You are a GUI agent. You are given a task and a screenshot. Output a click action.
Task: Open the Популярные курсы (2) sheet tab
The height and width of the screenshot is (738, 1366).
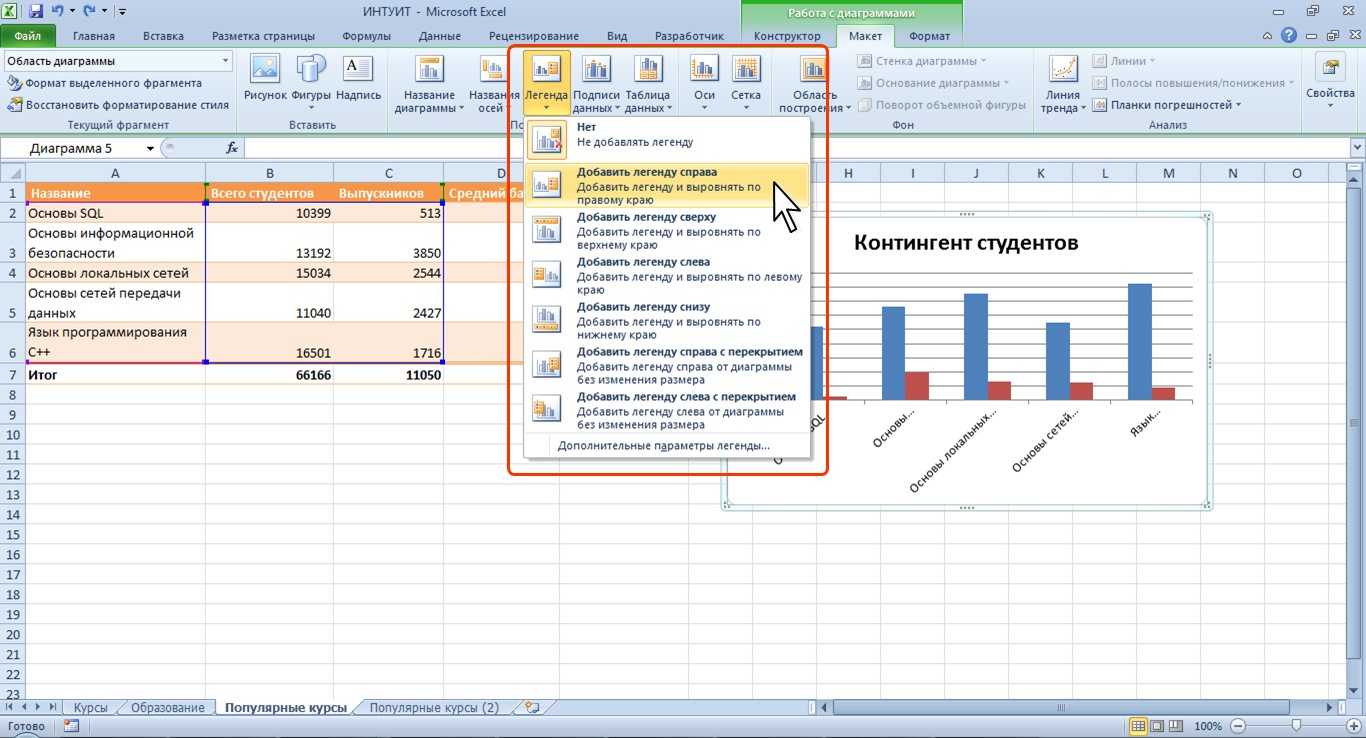coord(434,707)
